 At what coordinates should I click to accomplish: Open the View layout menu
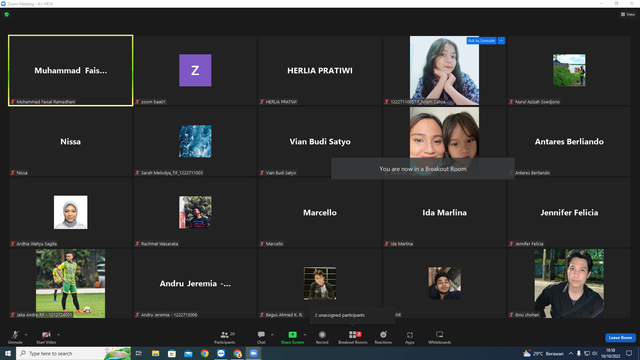point(628,14)
